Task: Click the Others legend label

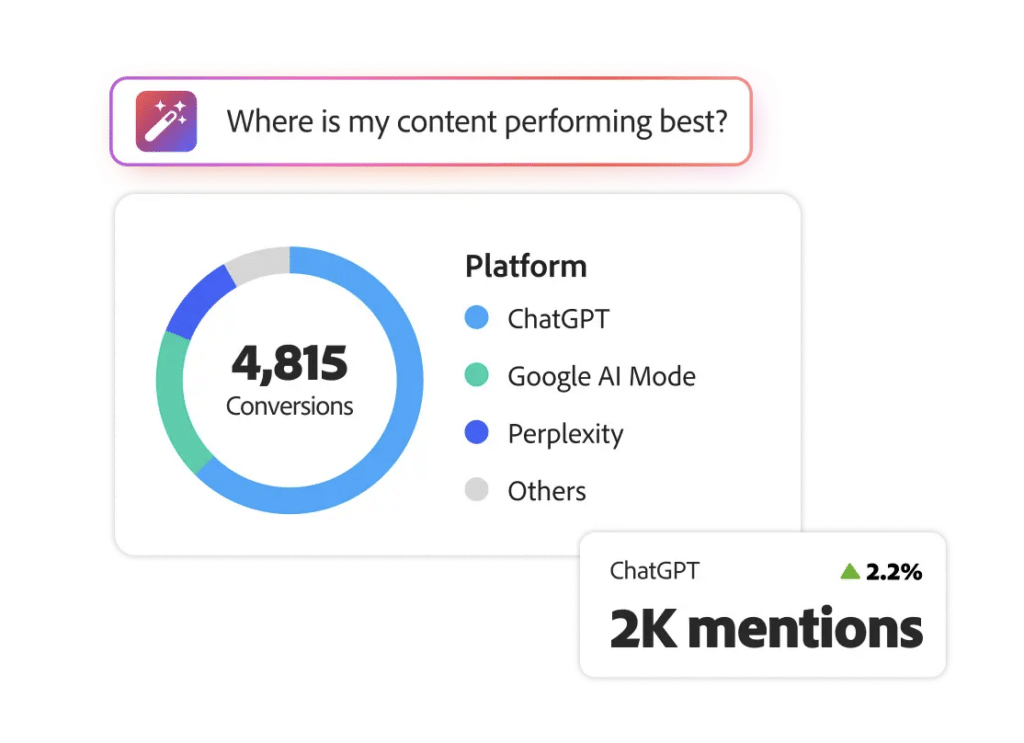Action: 547,491
